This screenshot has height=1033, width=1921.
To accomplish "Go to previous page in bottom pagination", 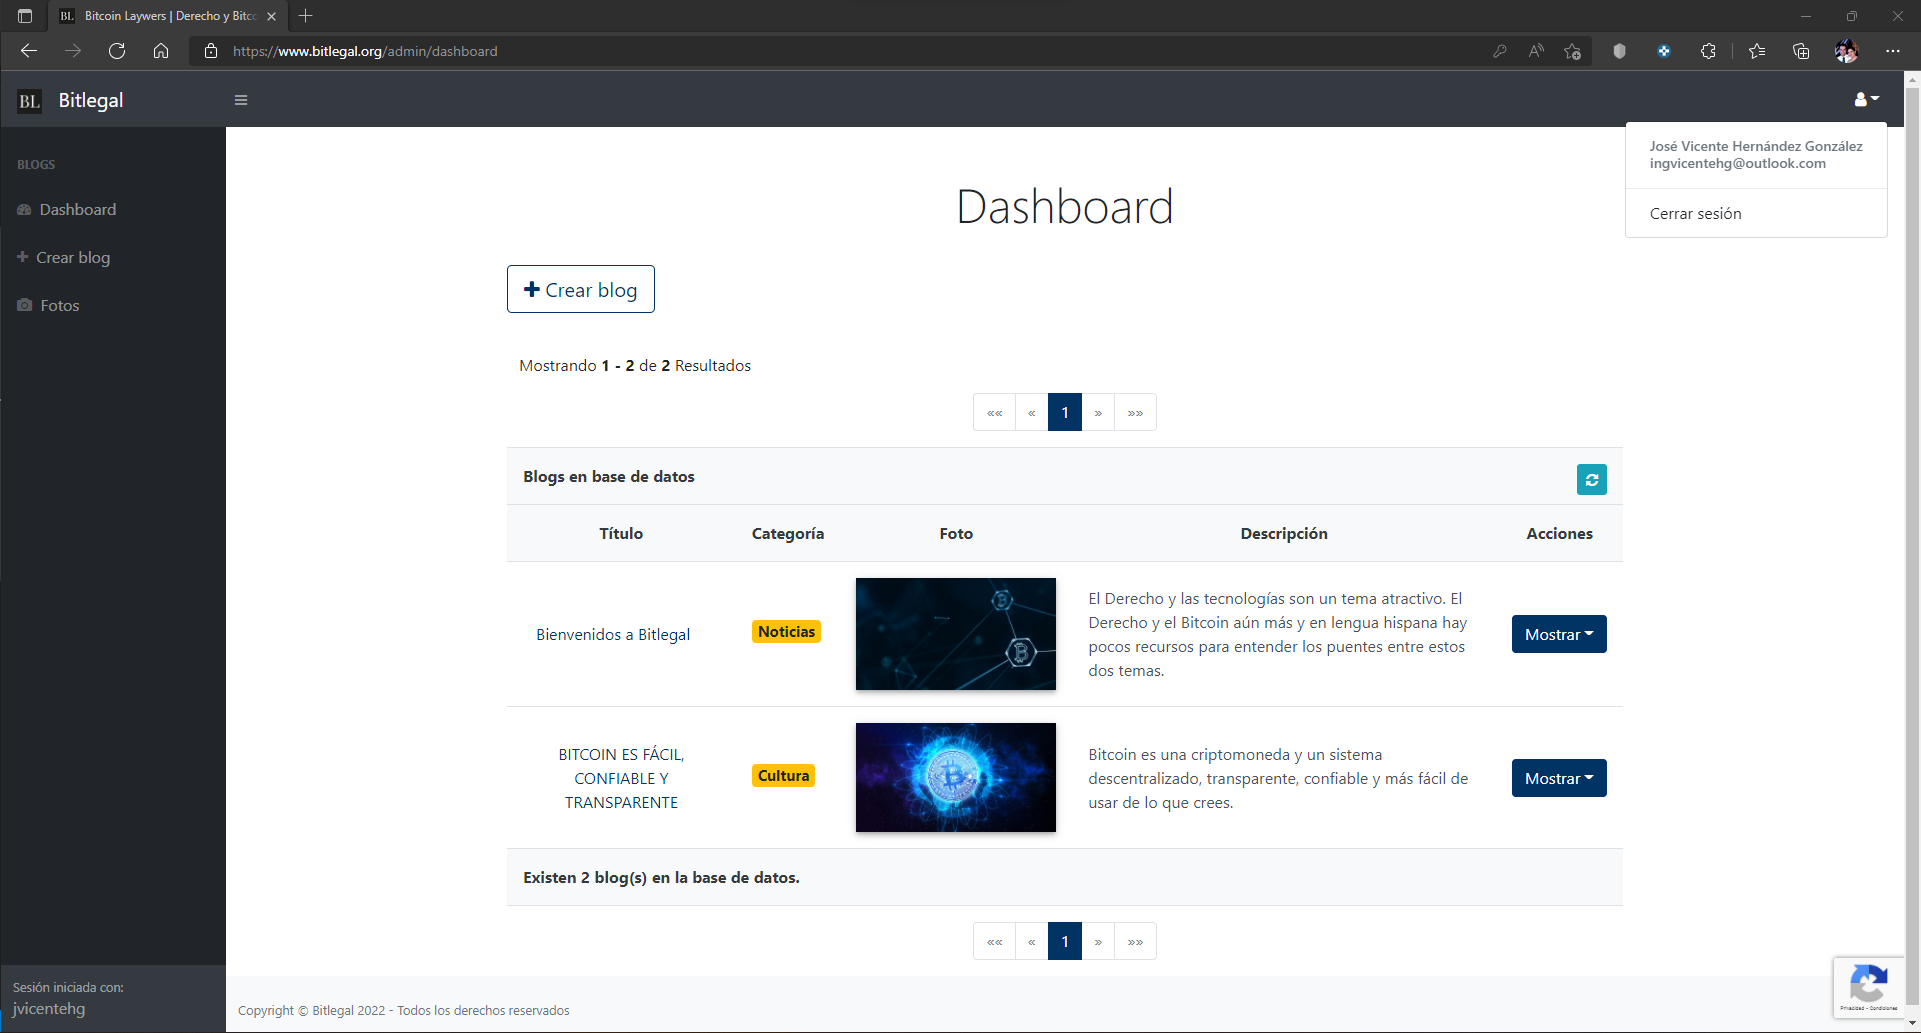I will [1031, 941].
